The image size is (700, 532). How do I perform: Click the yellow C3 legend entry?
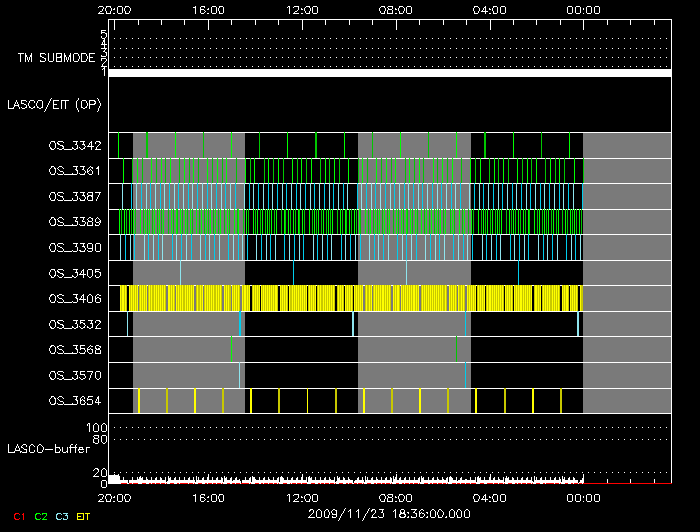[x=63, y=516]
